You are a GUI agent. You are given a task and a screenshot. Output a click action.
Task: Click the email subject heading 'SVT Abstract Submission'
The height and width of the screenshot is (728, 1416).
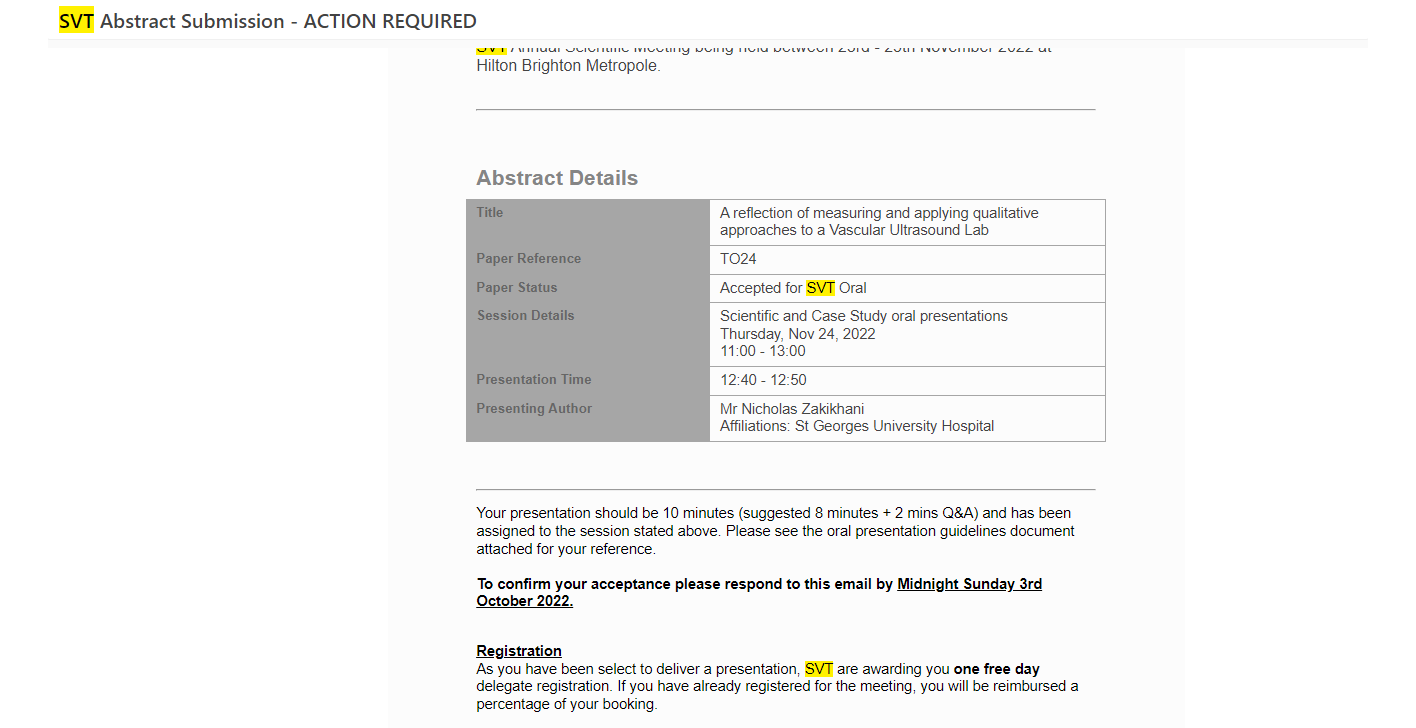267,21
